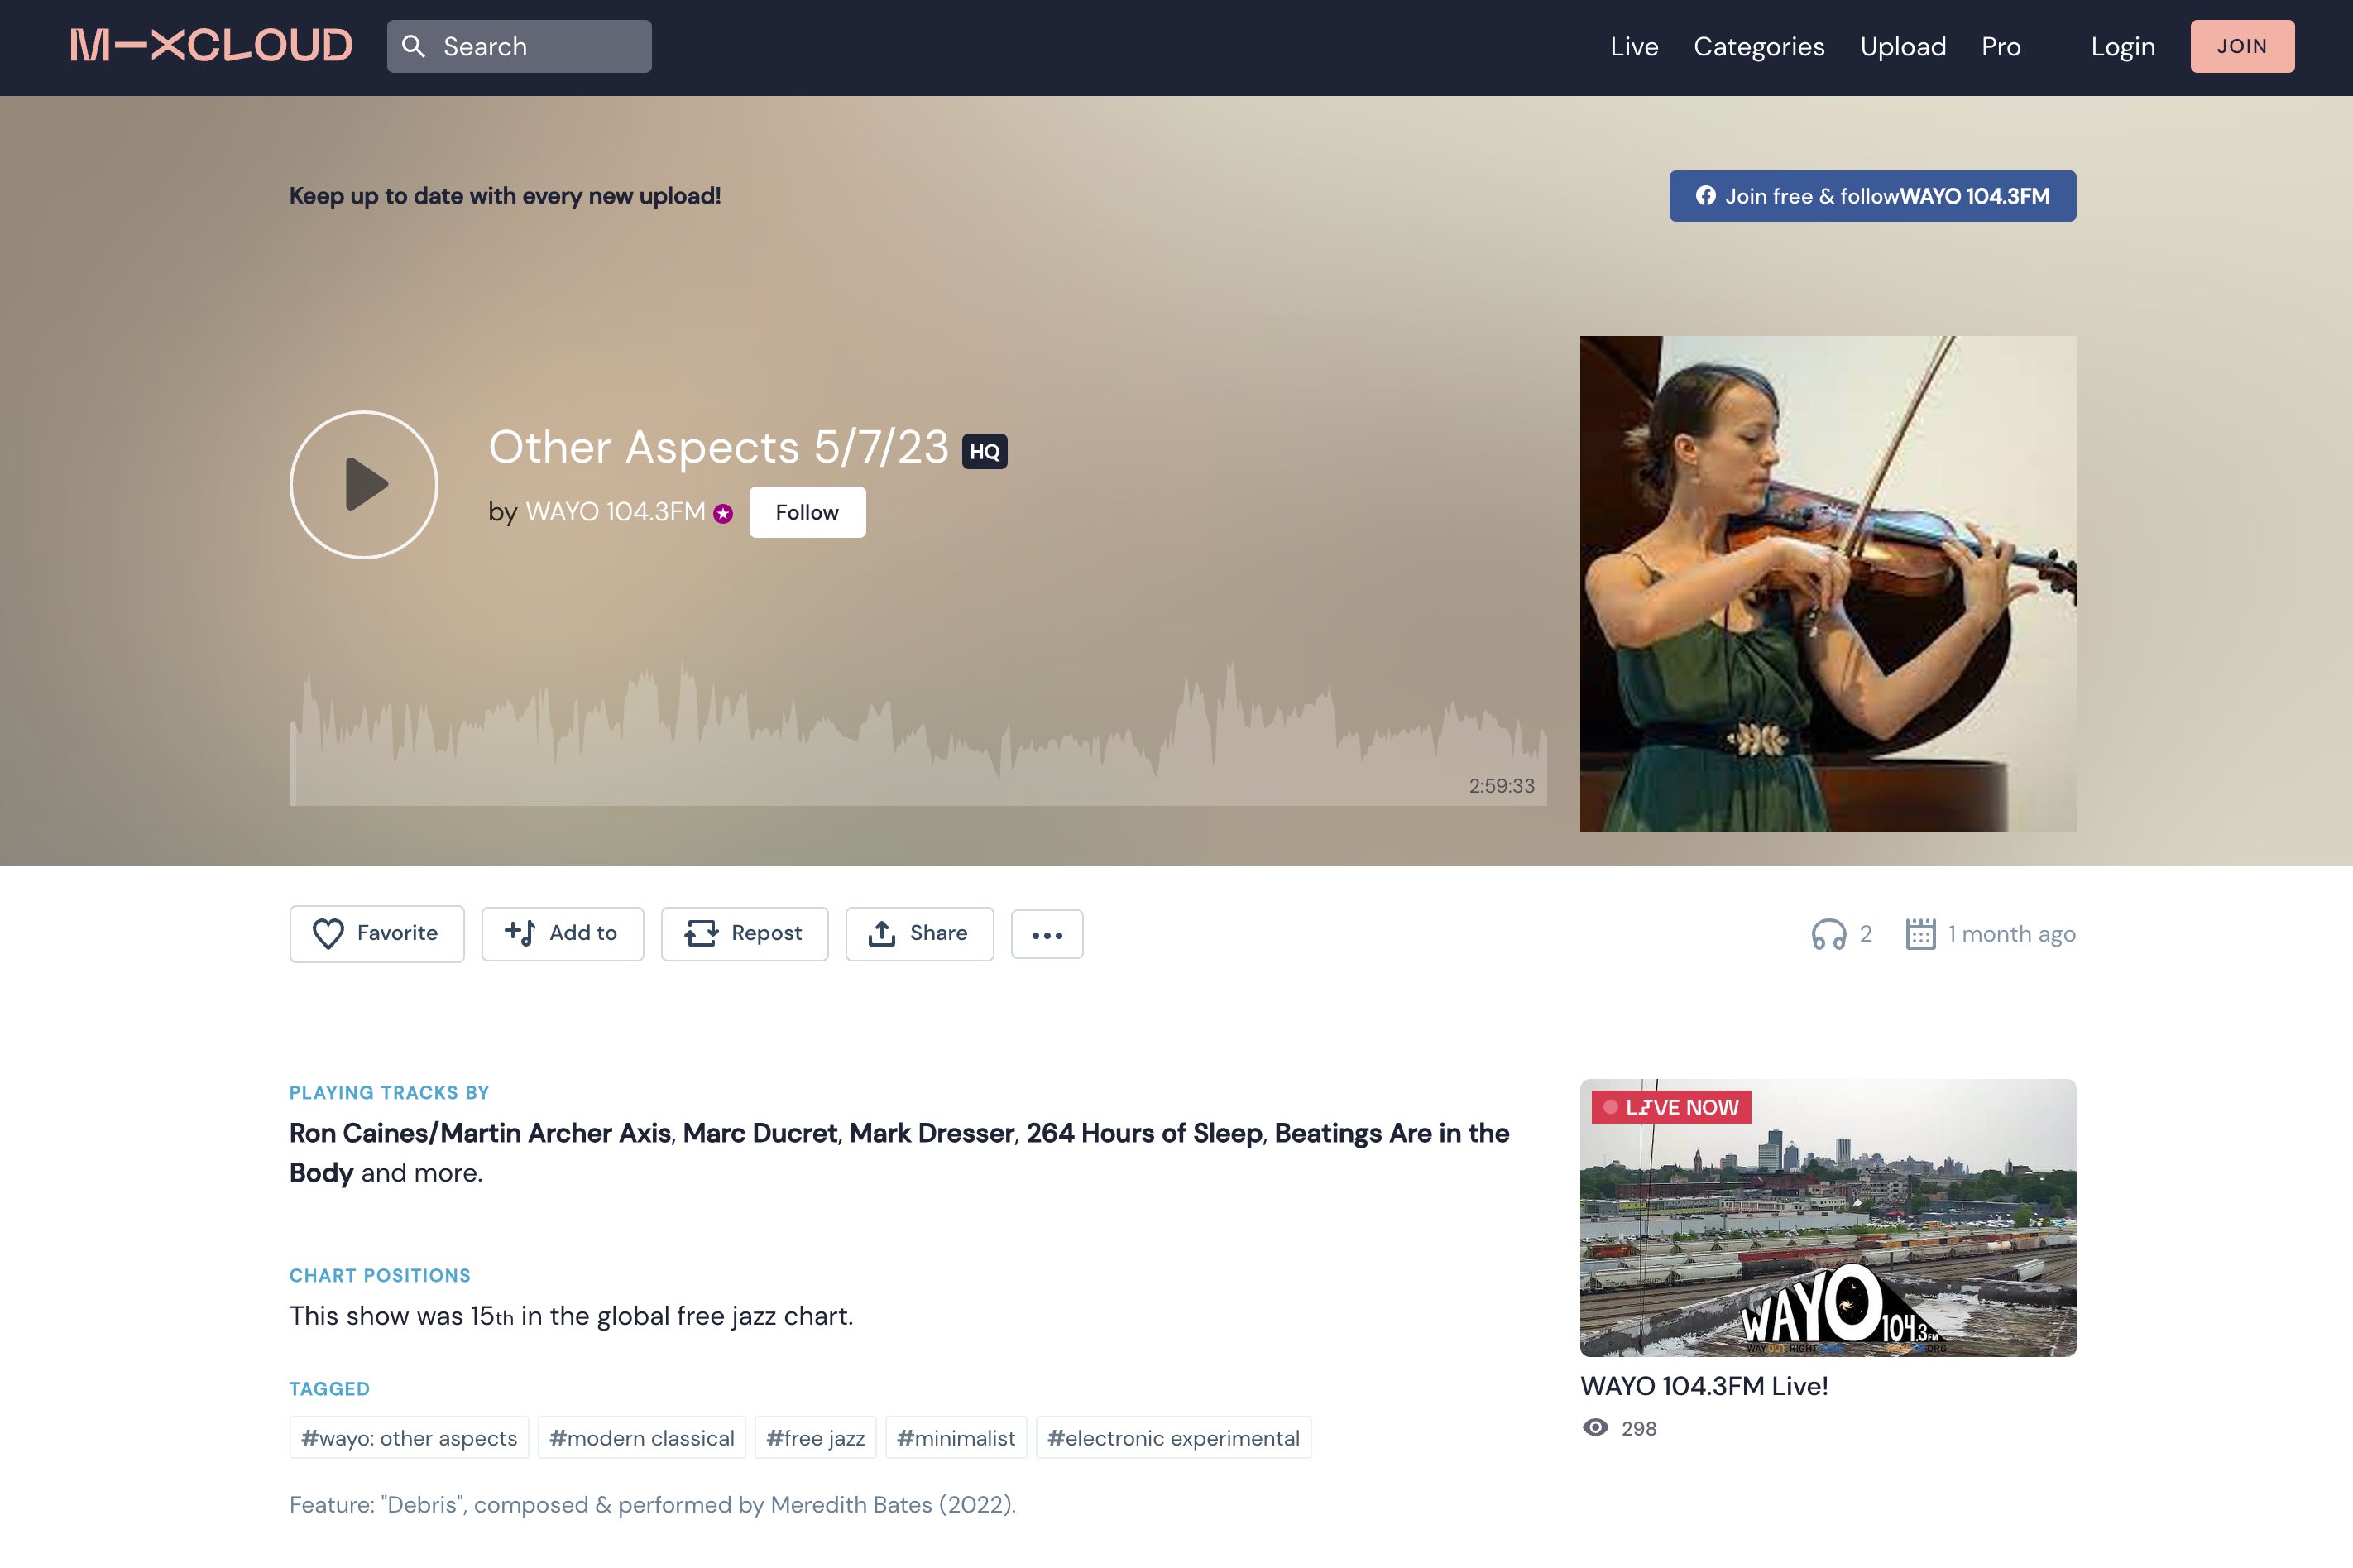Click the LIVE NOW badge

click(1671, 1107)
